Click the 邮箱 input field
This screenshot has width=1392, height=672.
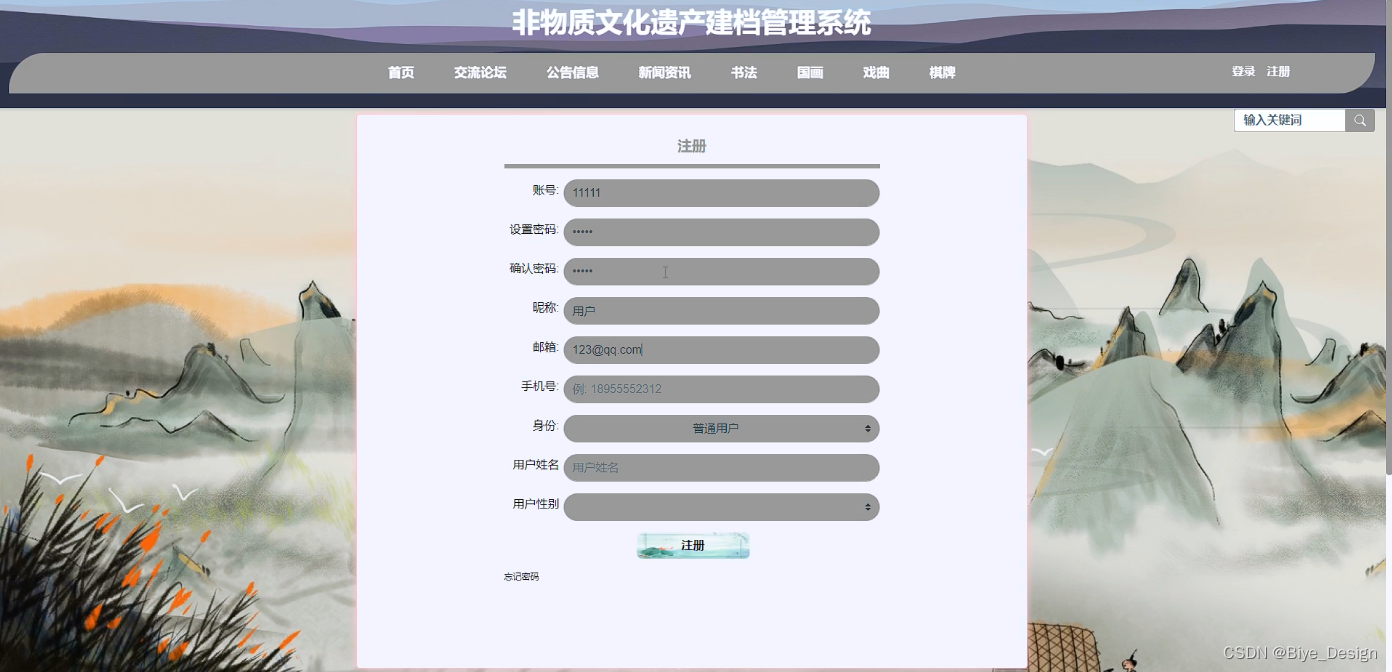coord(721,350)
